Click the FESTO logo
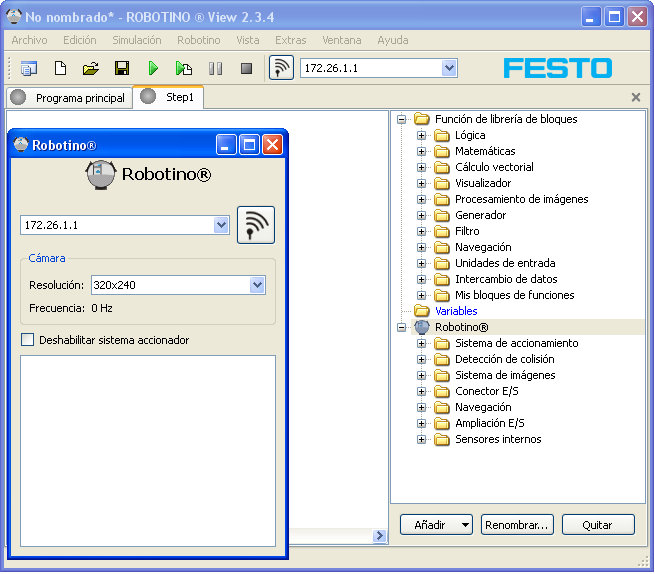 [x=558, y=68]
